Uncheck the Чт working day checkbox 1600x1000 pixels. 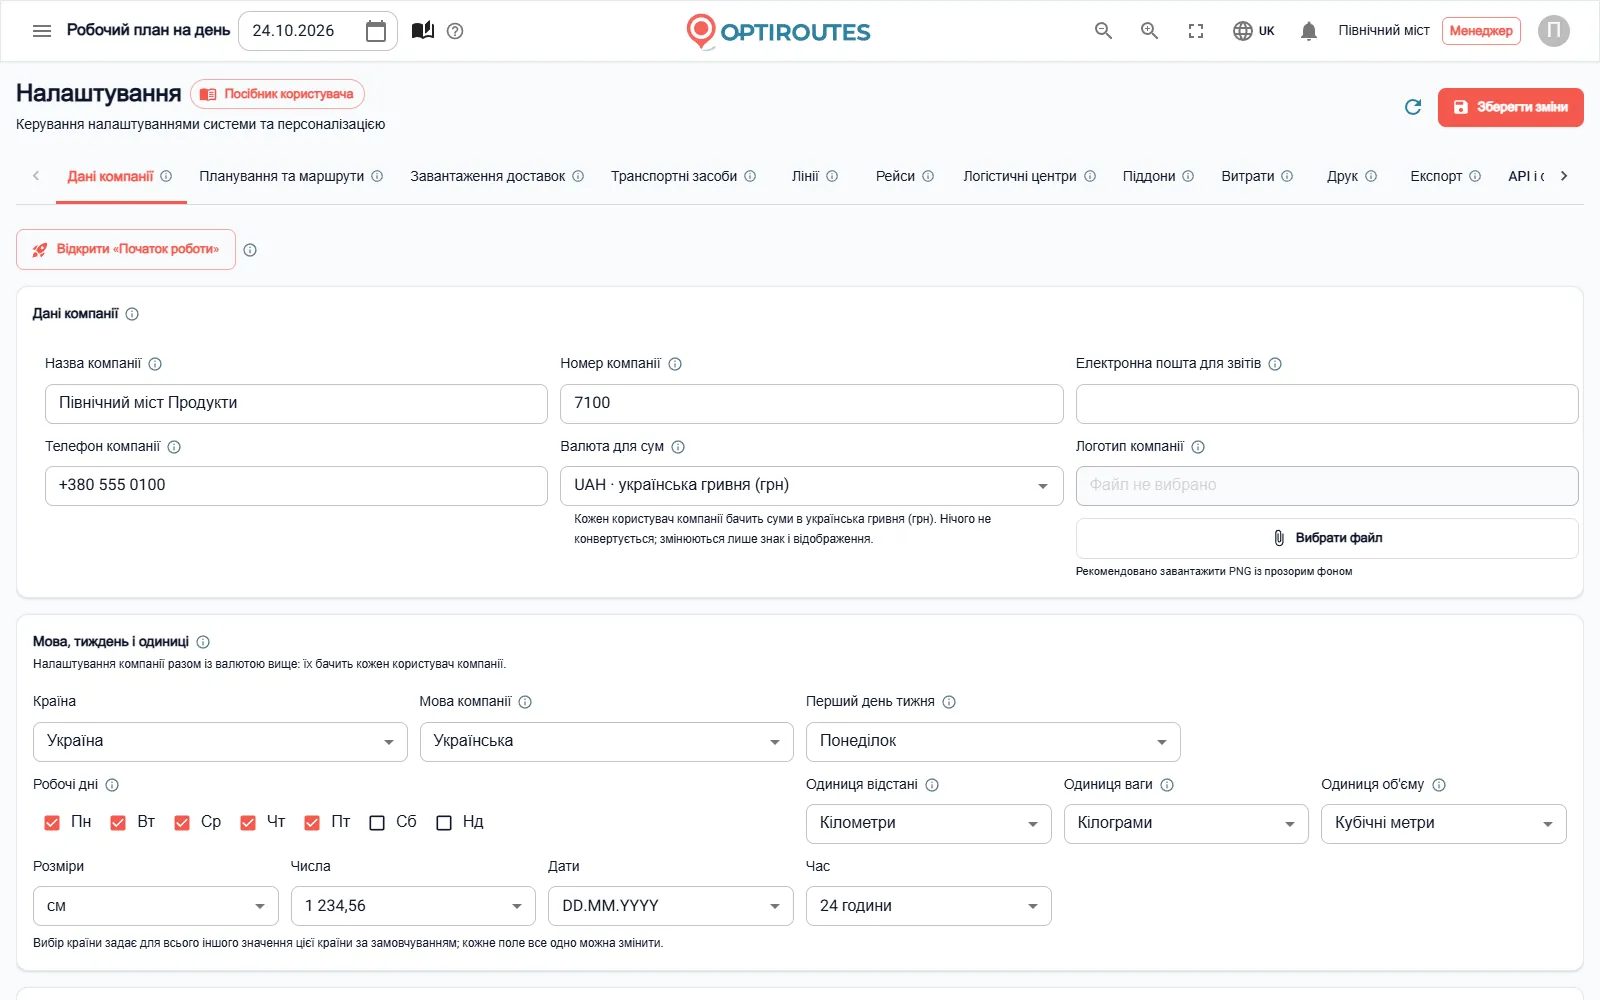[248, 823]
